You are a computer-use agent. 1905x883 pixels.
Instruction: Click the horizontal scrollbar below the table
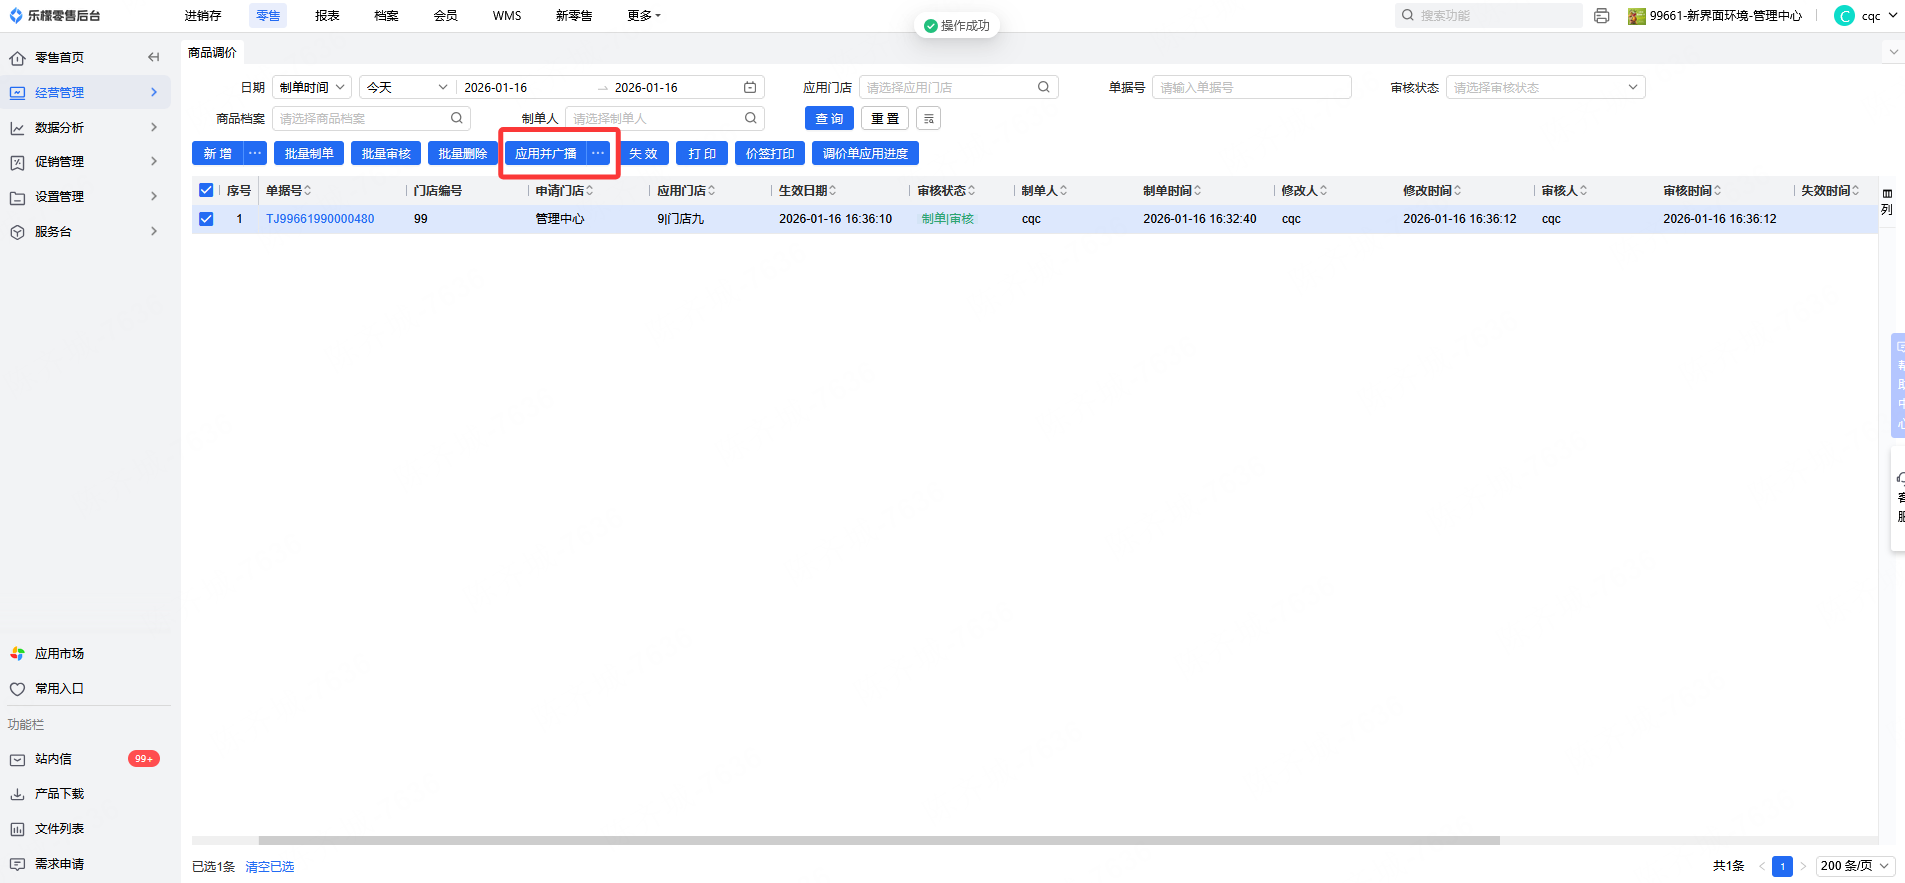(x=879, y=840)
